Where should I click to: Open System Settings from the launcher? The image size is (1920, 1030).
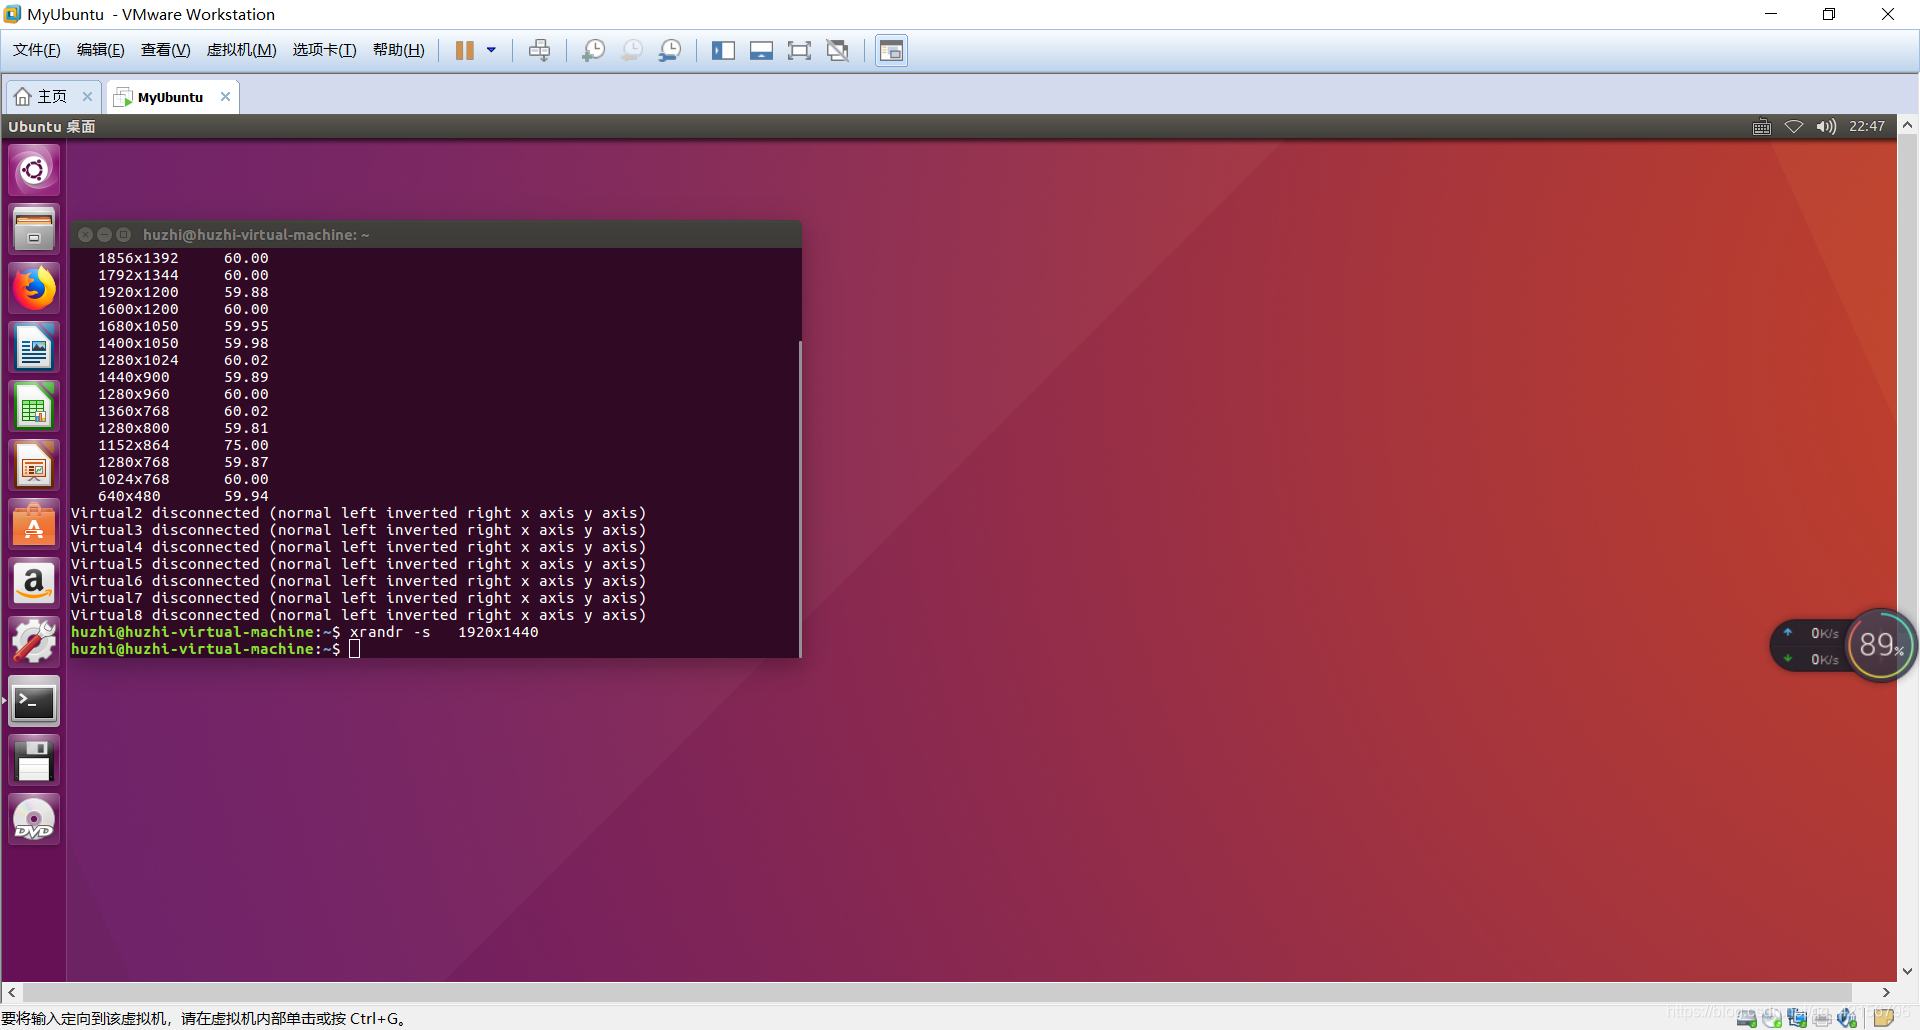(34, 642)
